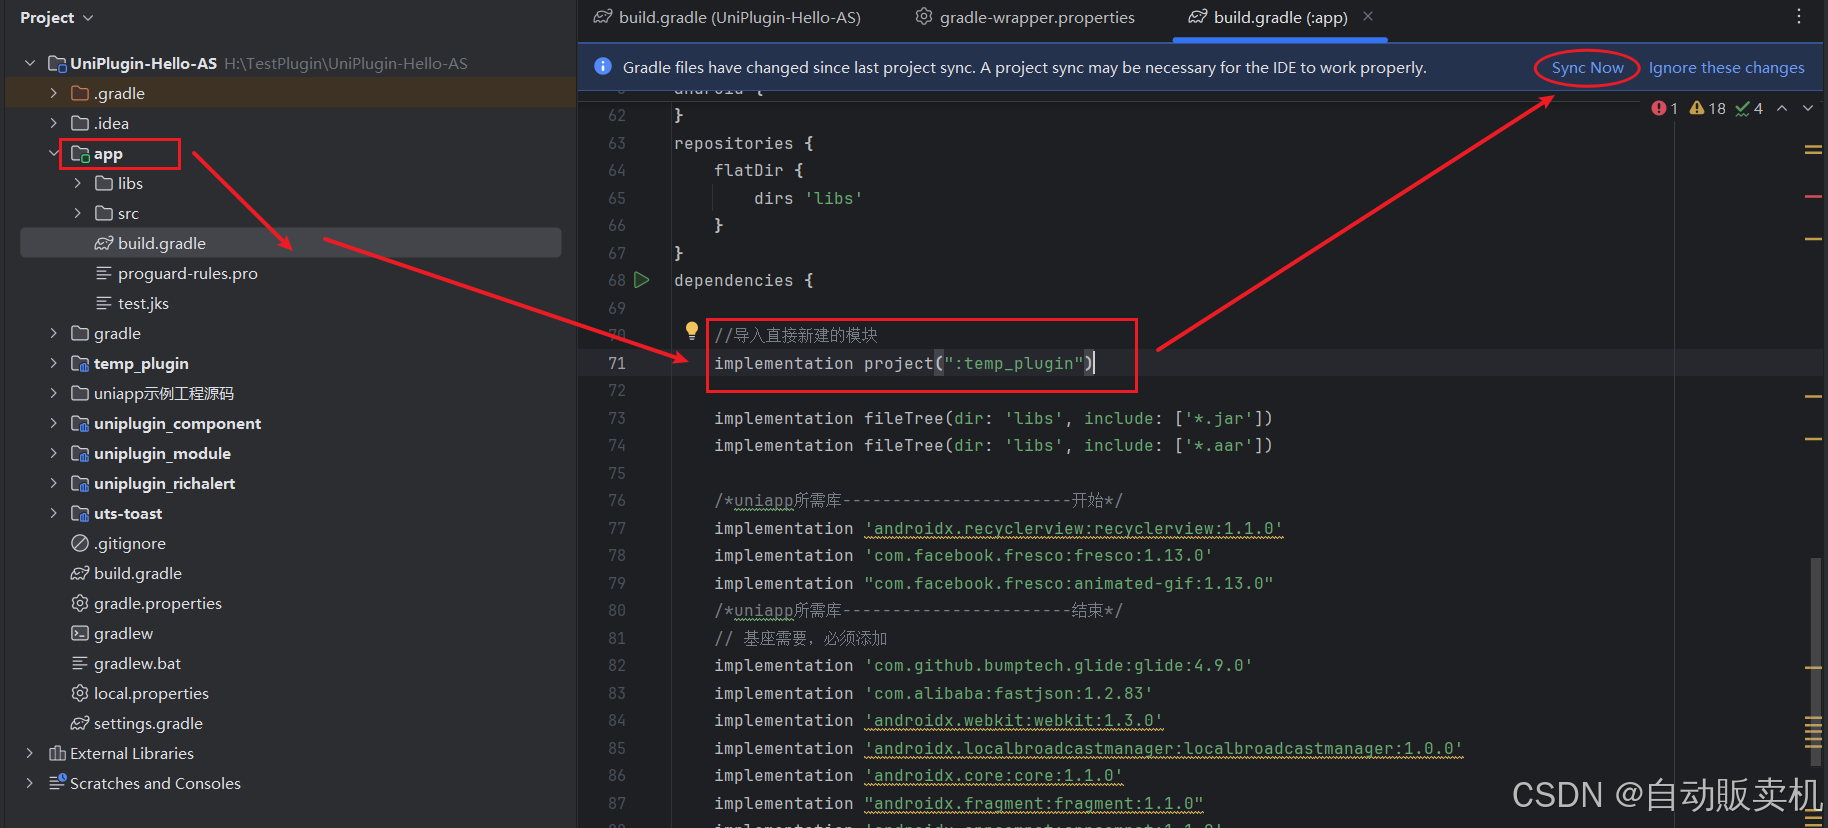Screen dimensions: 1828x828
Task: Click the error count indicator
Action: [1664, 108]
